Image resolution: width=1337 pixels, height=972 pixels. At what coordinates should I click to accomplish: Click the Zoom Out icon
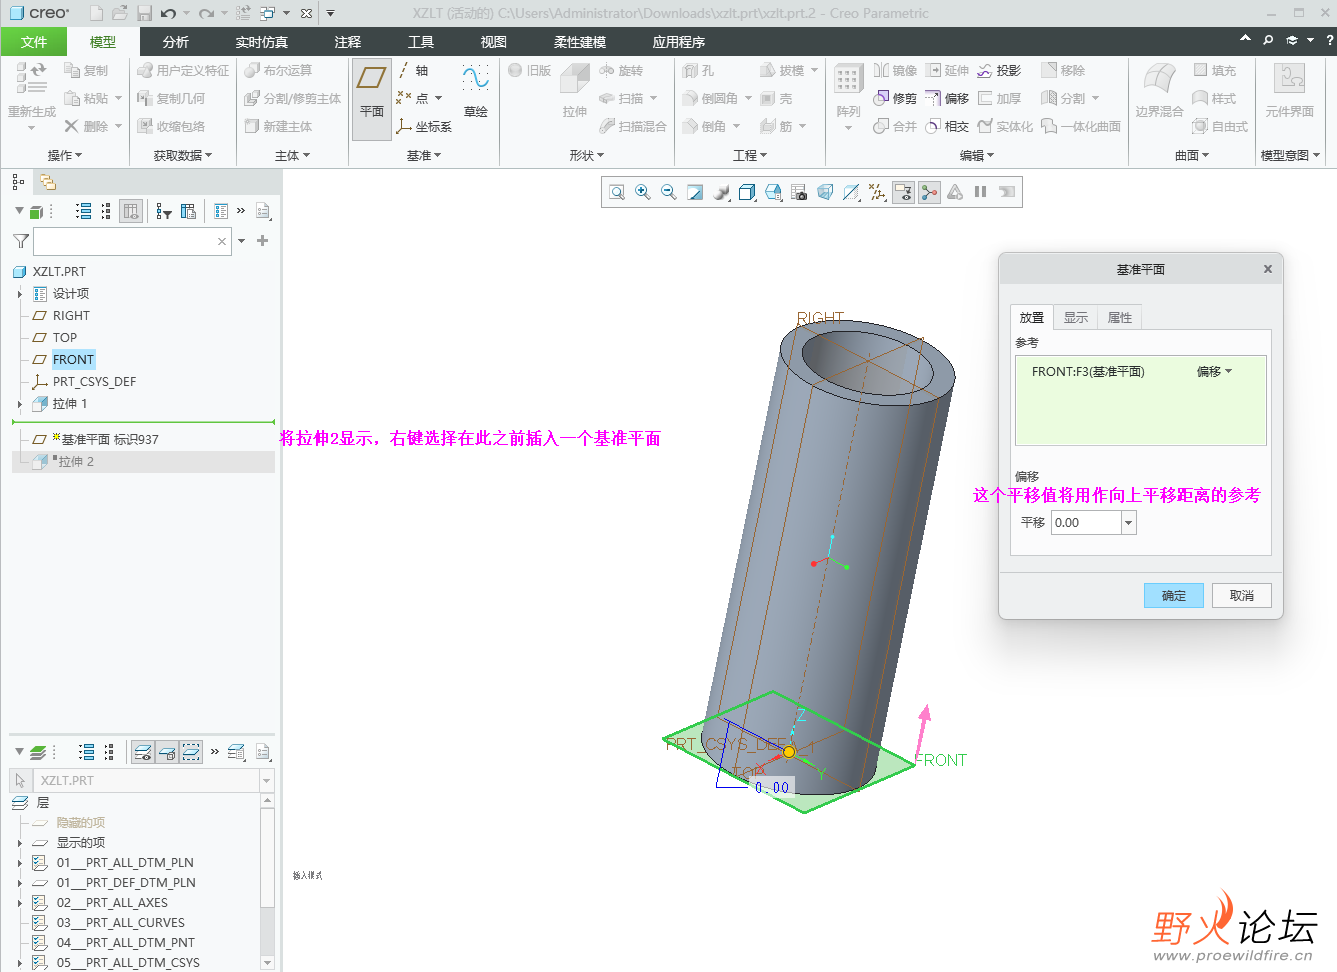(669, 192)
